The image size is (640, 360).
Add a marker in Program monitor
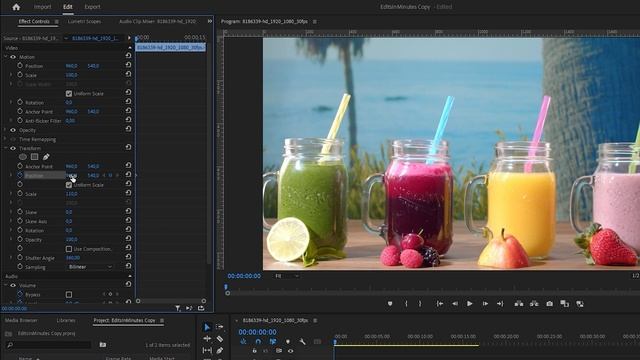point(390,304)
